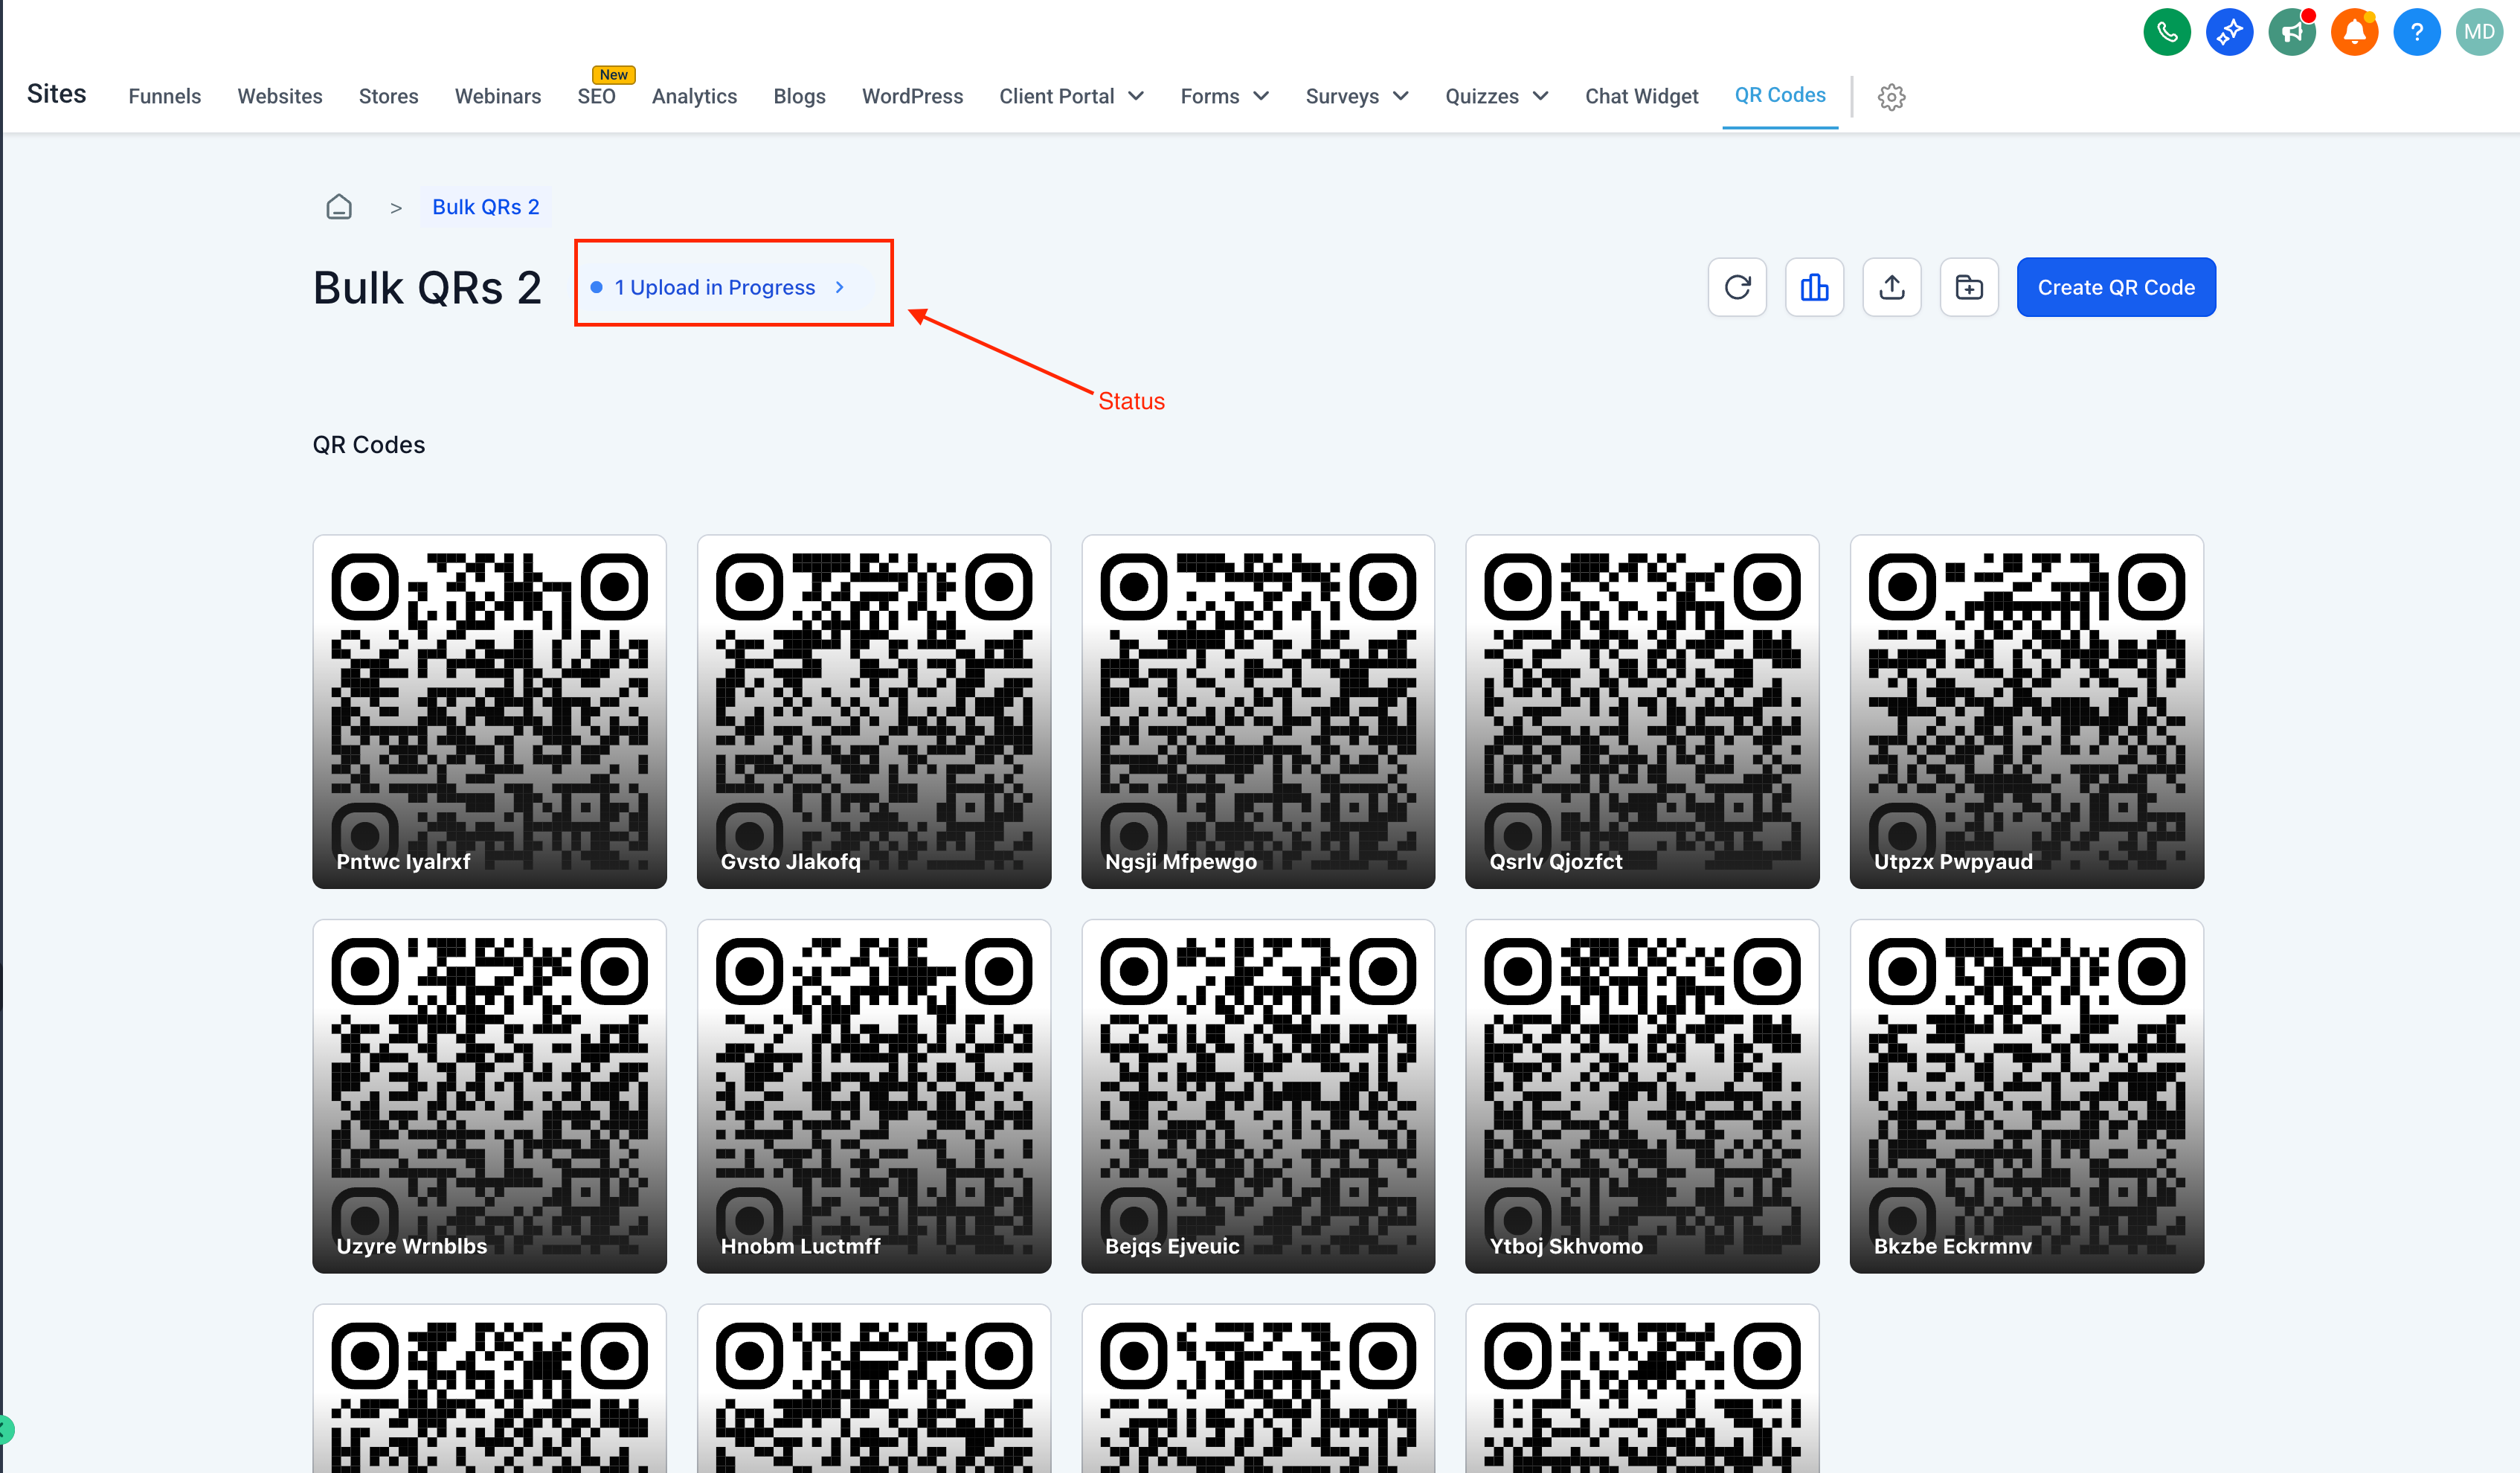Switch to the Chat Widget tab
Screen dimensions: 2520x1473
click(x=1641, y=96)
